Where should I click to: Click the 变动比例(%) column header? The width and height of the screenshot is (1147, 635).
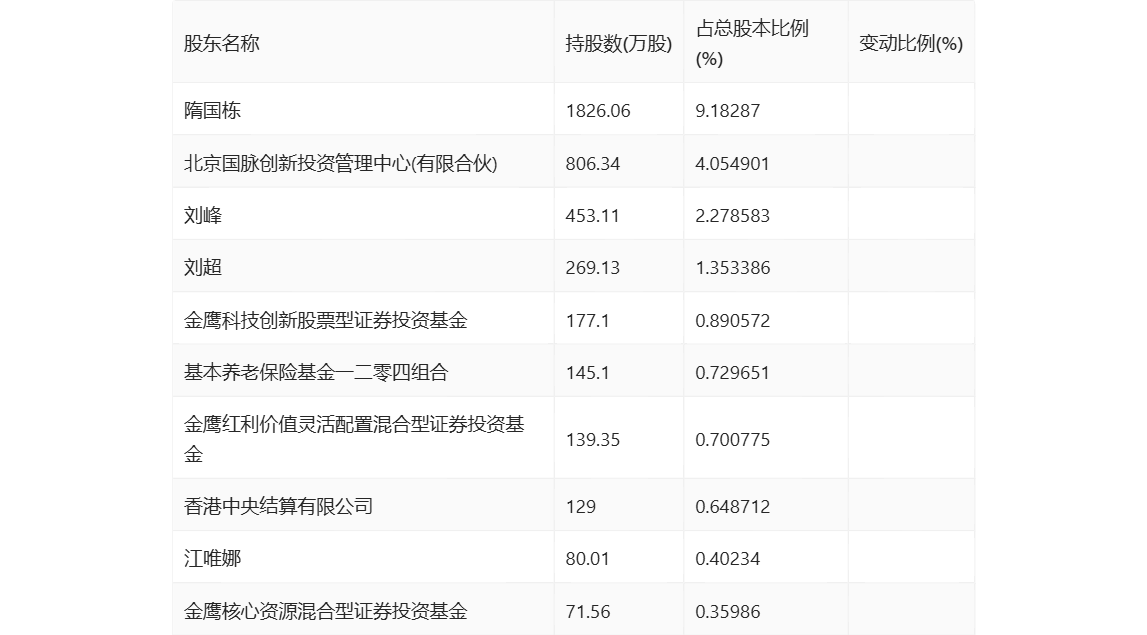coord(911,44)
